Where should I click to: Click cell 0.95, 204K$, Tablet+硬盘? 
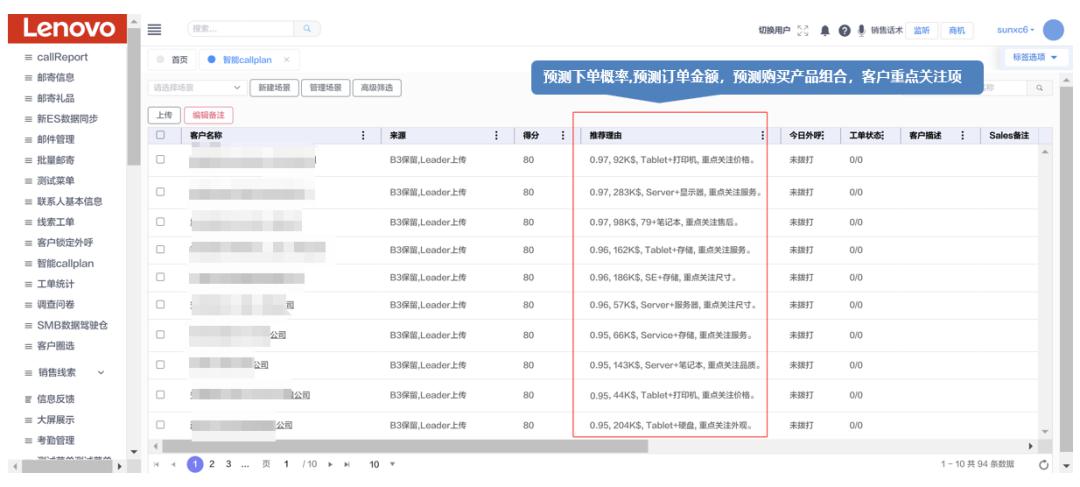pos(670,425)
